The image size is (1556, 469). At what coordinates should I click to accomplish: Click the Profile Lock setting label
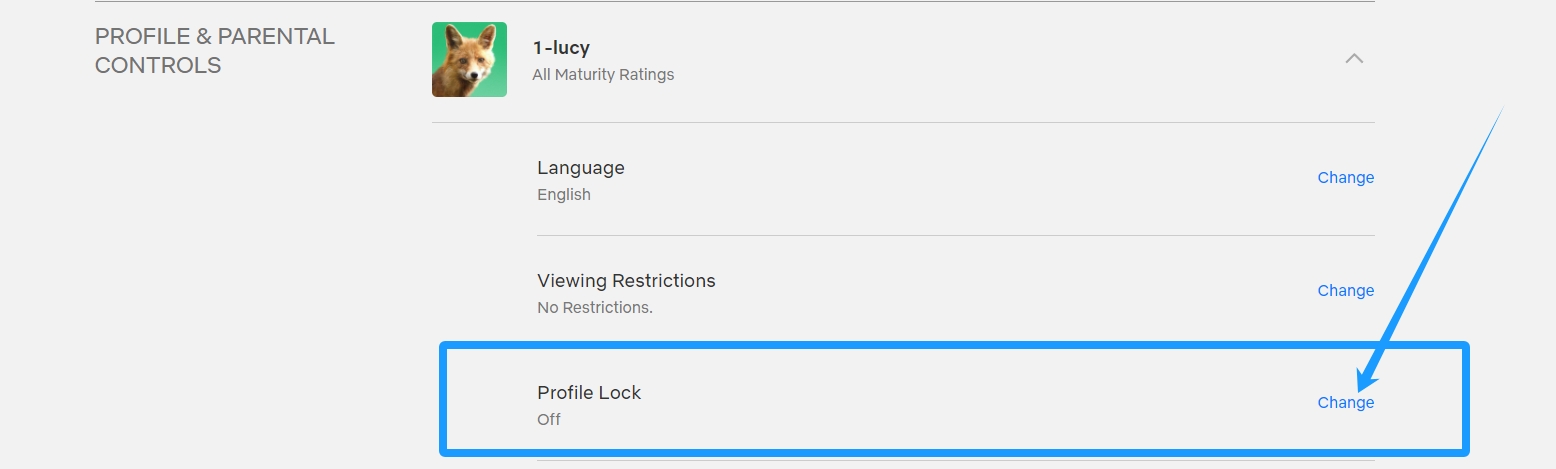coord(589,393)
